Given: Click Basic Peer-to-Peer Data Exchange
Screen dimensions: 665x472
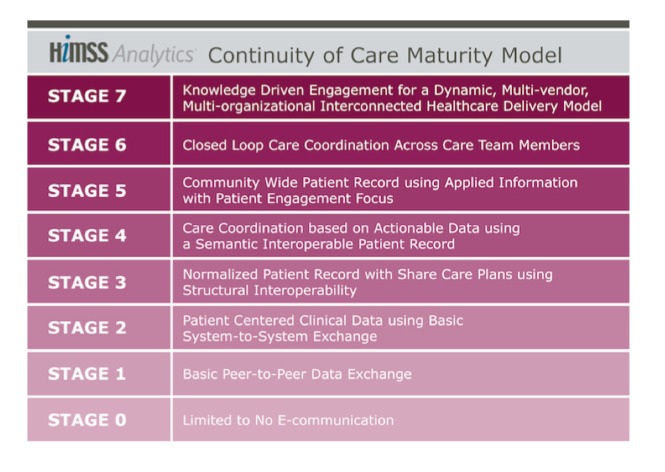Looking at the screenshot, I should [x=296, y=375].
